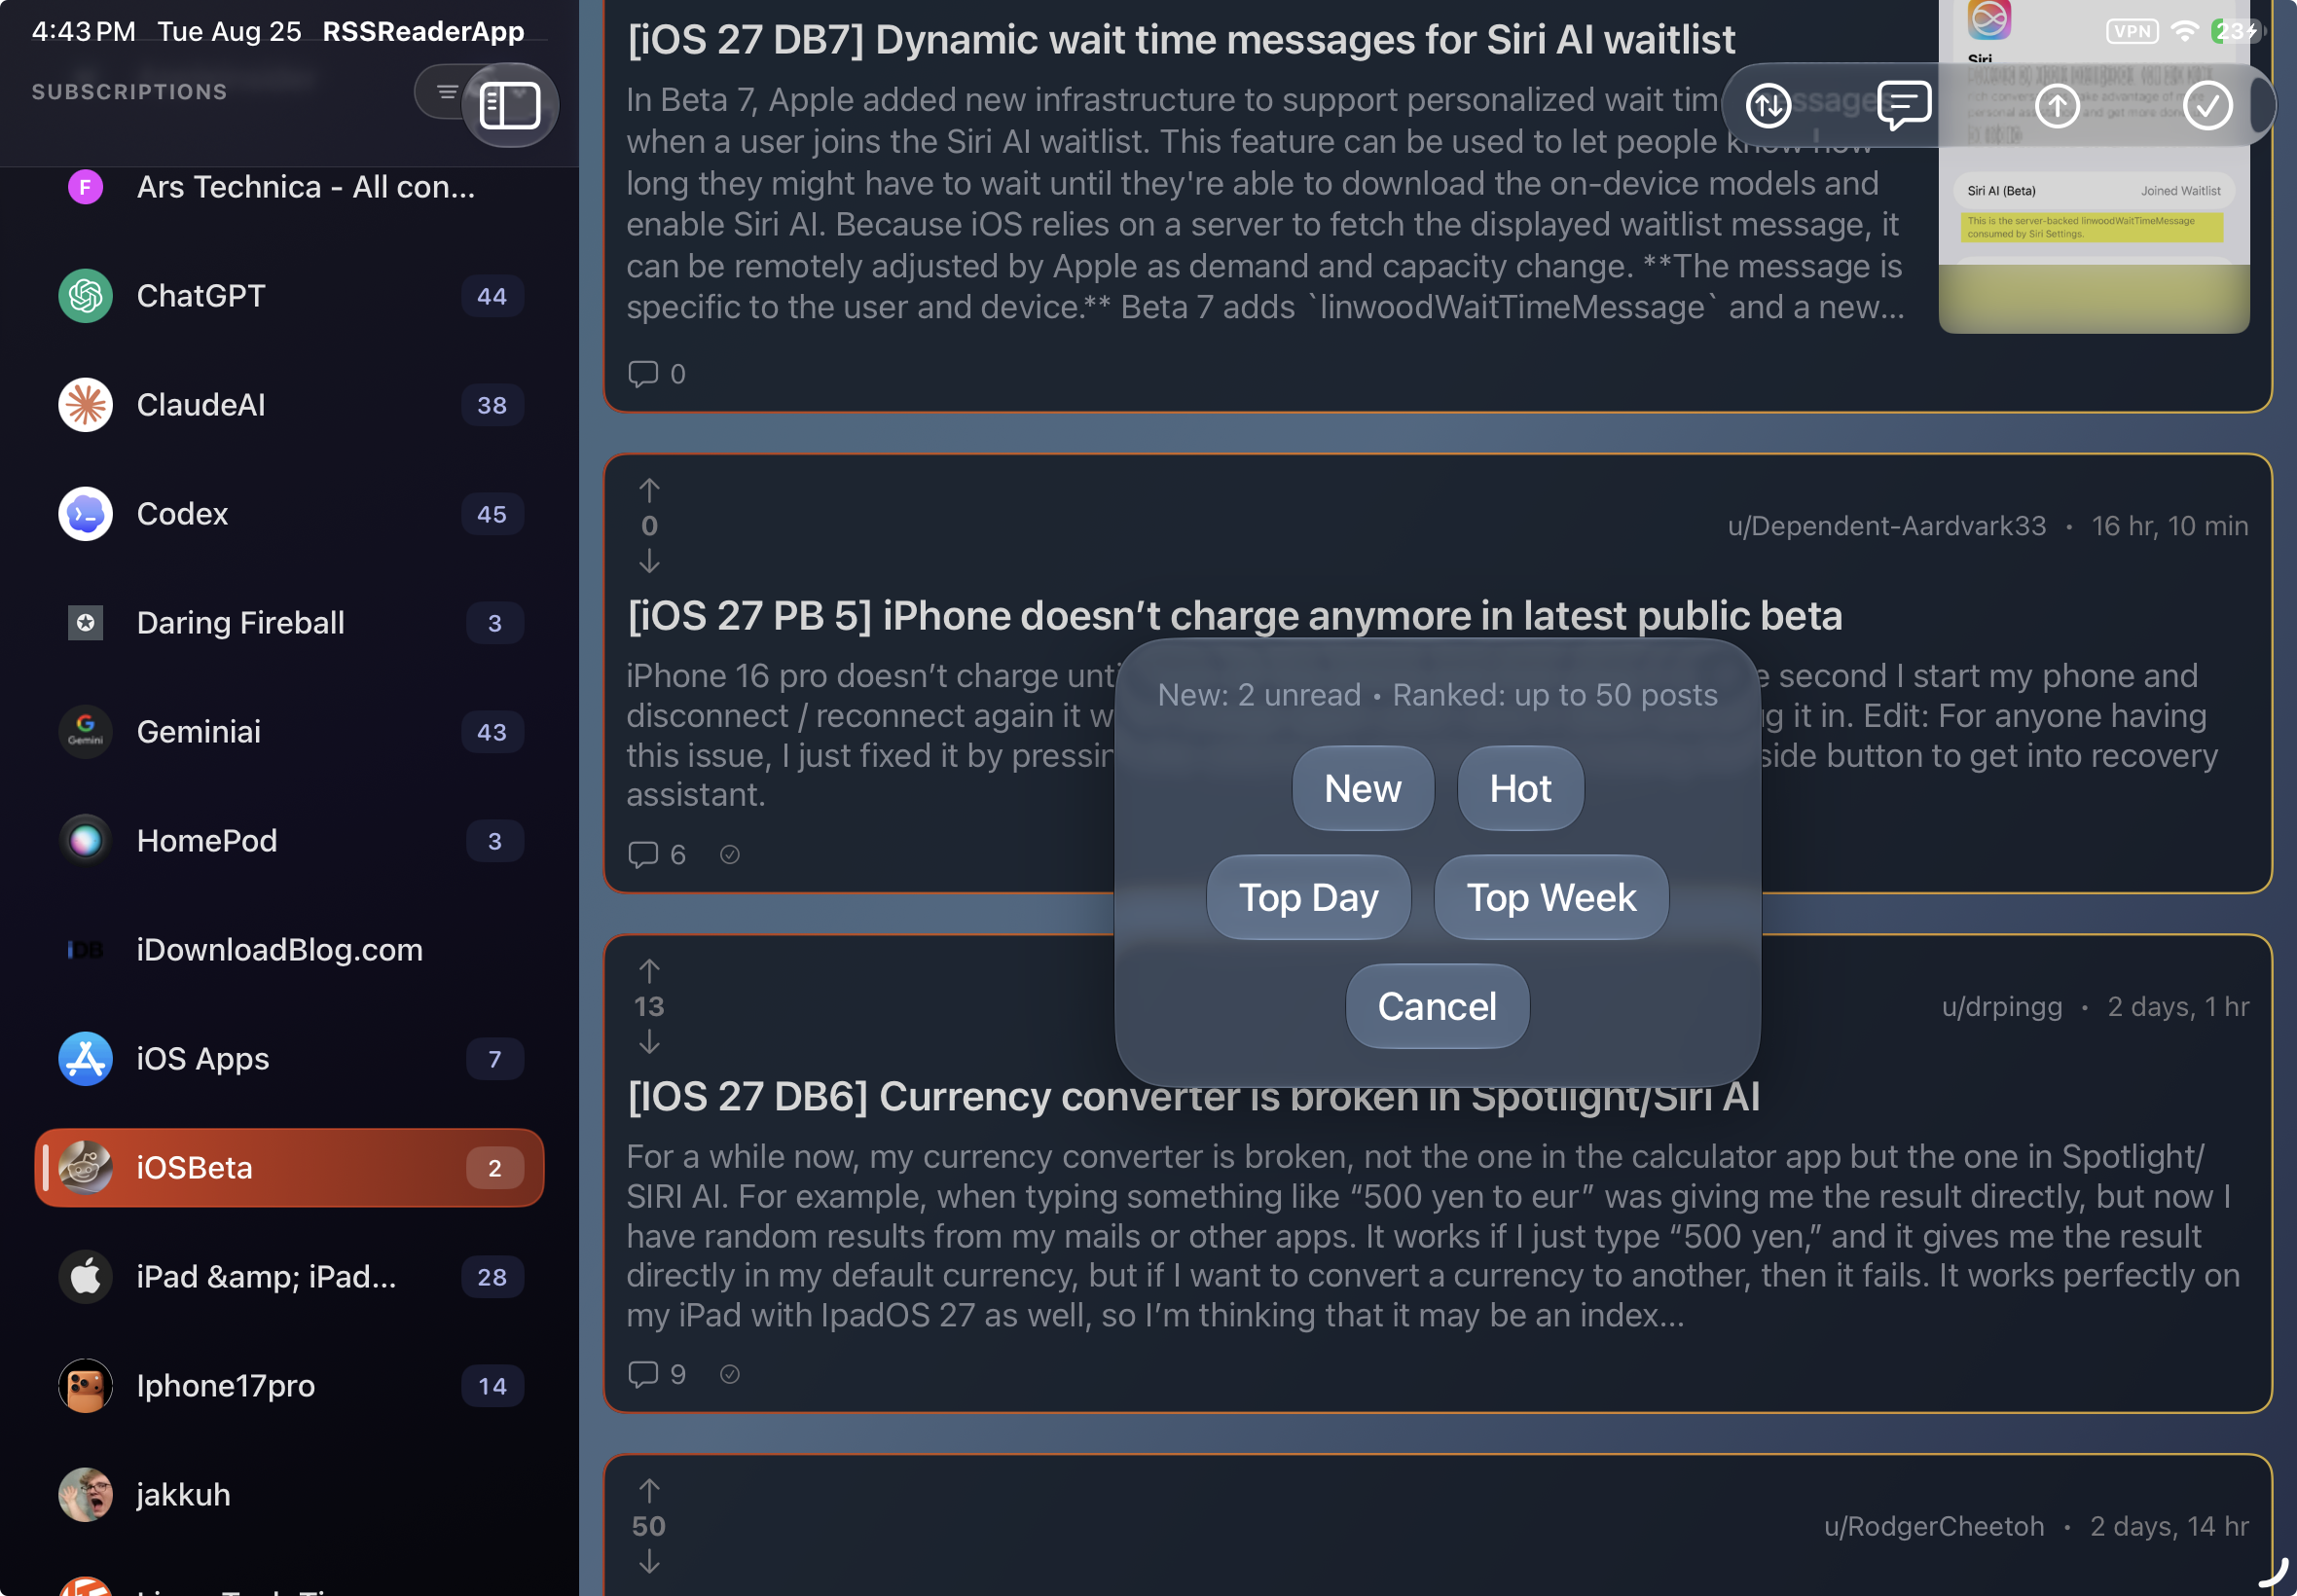Click the 4:43 PM clock
This screenshot has height=1596, width=2297.
(x=84, y=31)
